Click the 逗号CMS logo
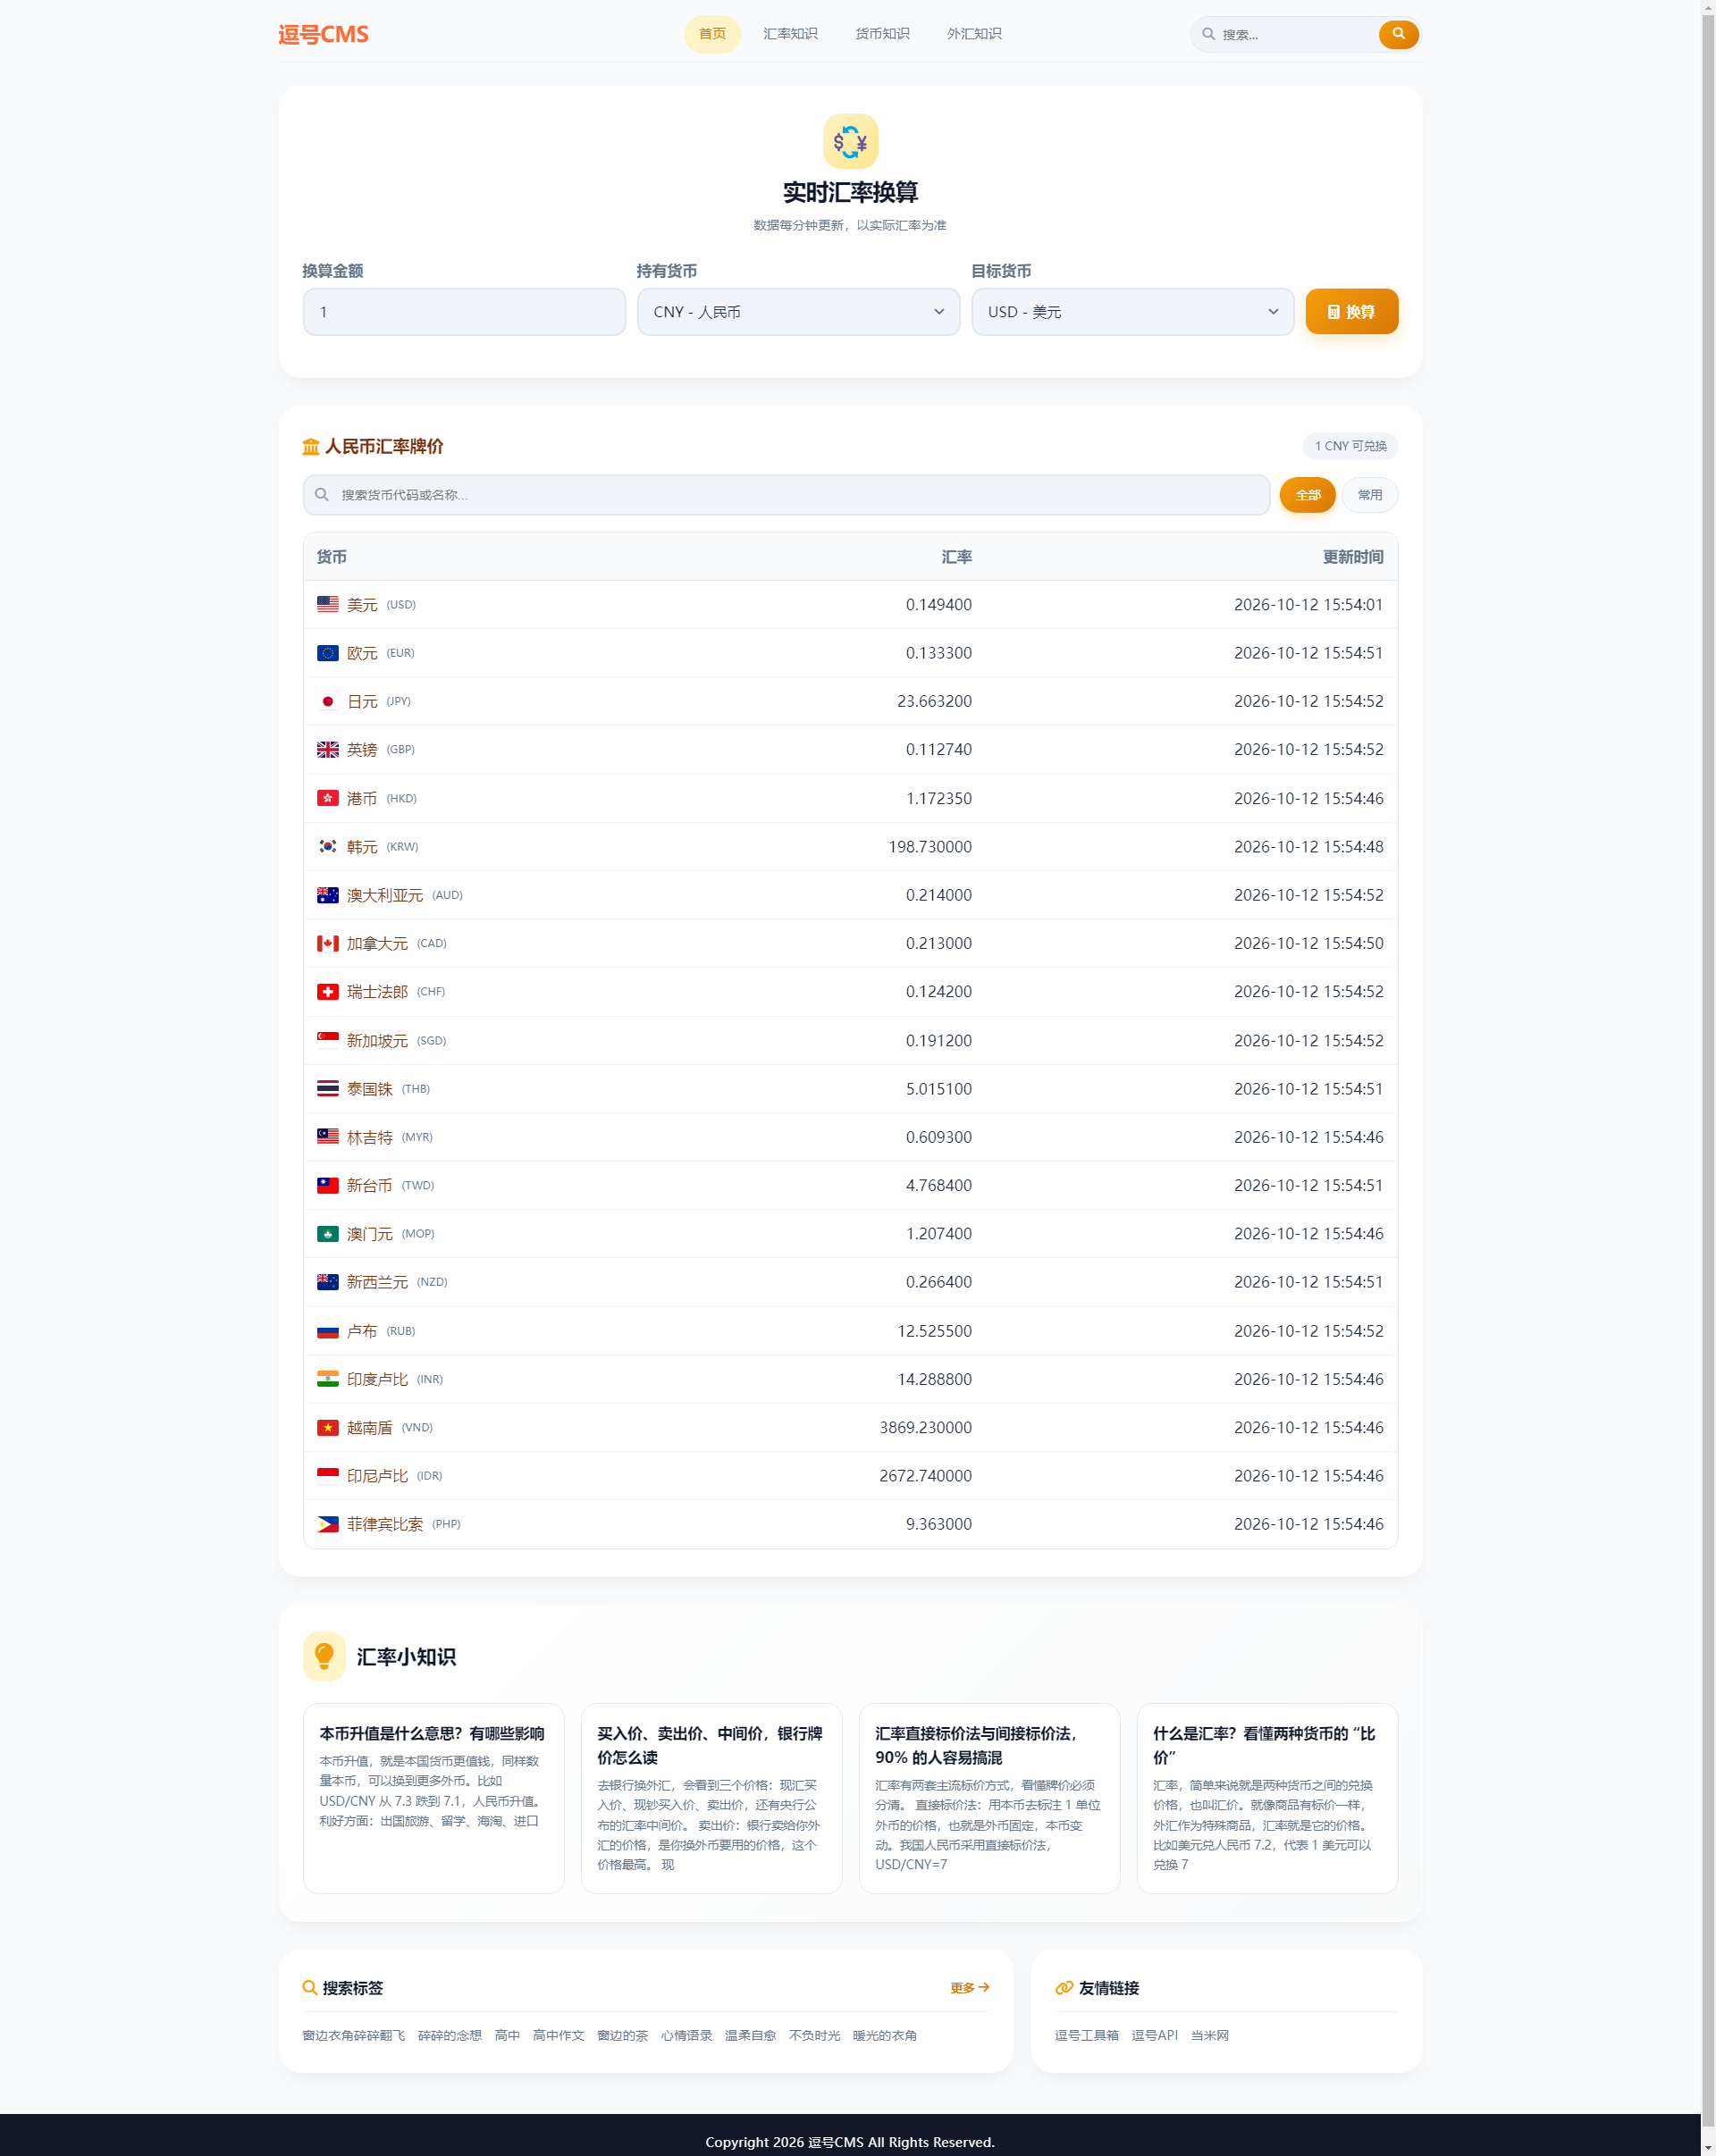The height and width of the screenshot is (2156, 1716). [x=323, y=34]
